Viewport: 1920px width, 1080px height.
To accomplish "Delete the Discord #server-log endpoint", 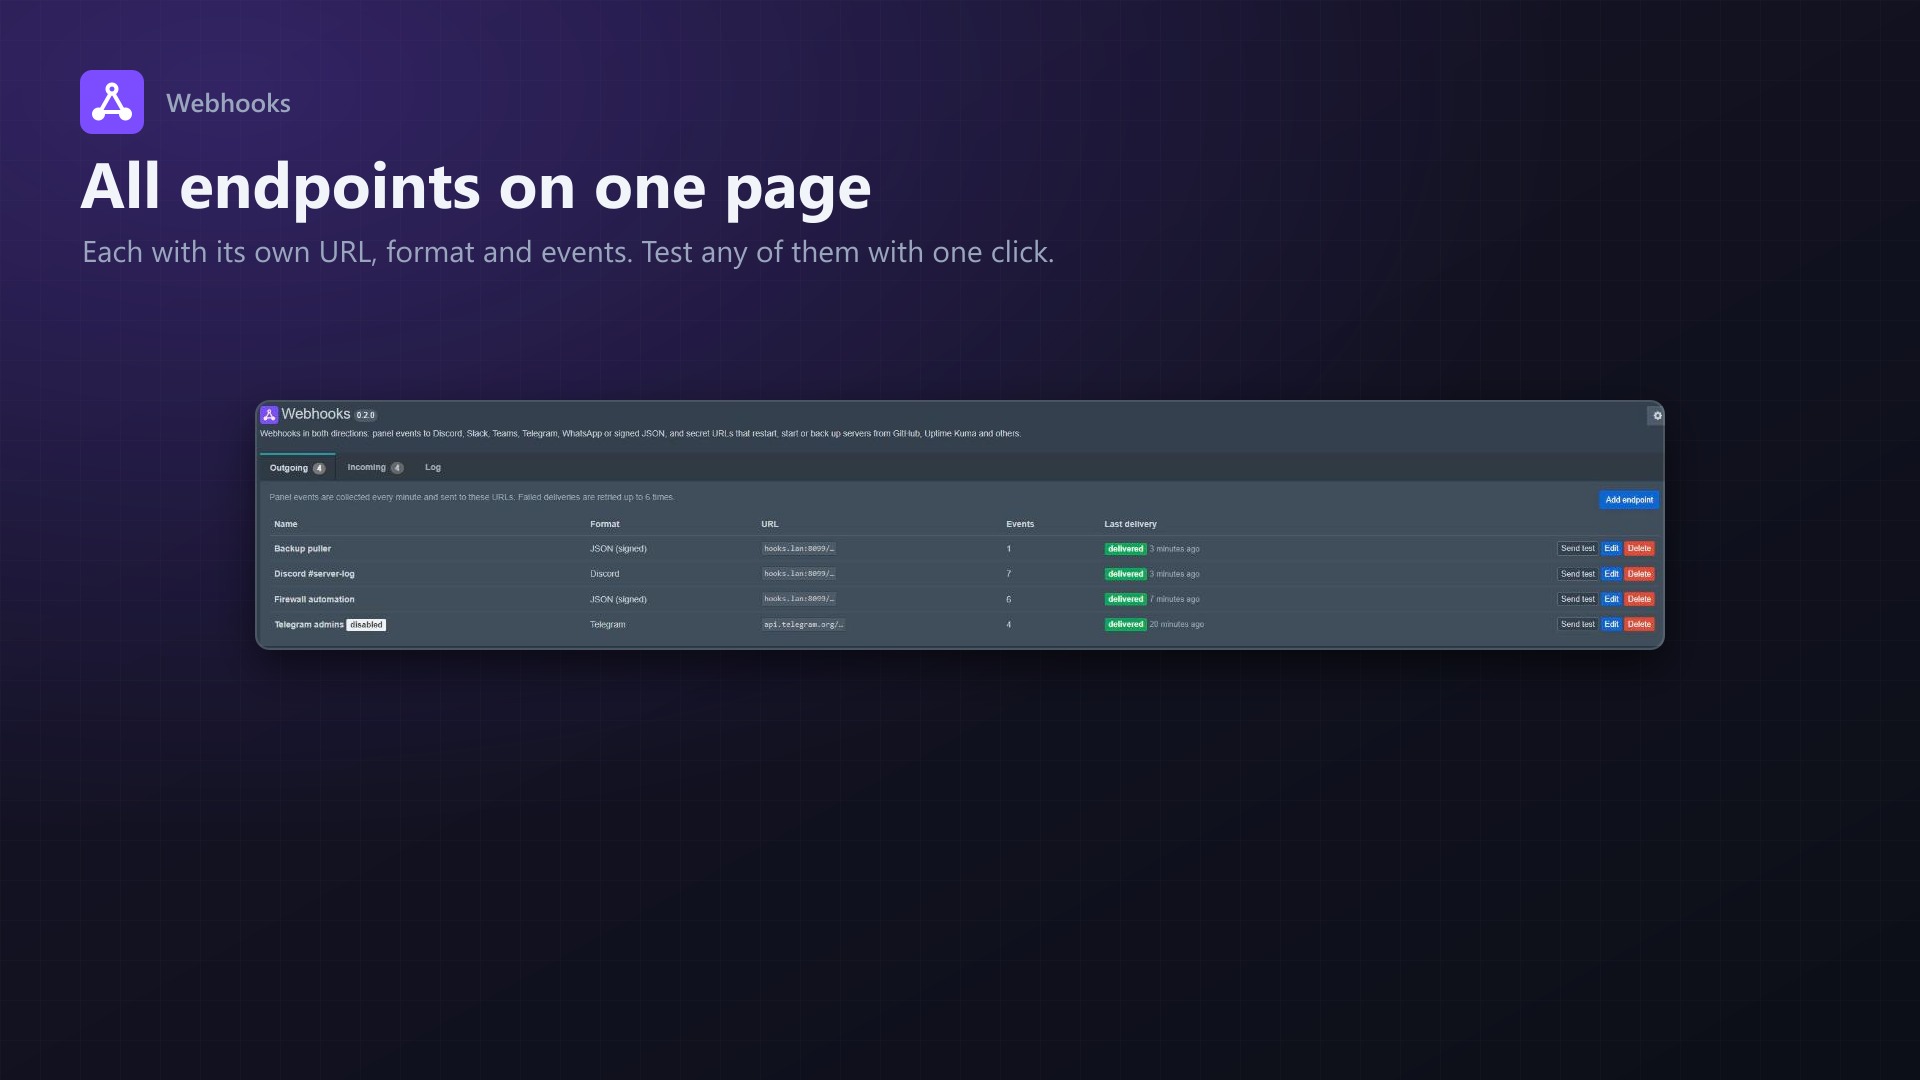I will click(1639, 574).
